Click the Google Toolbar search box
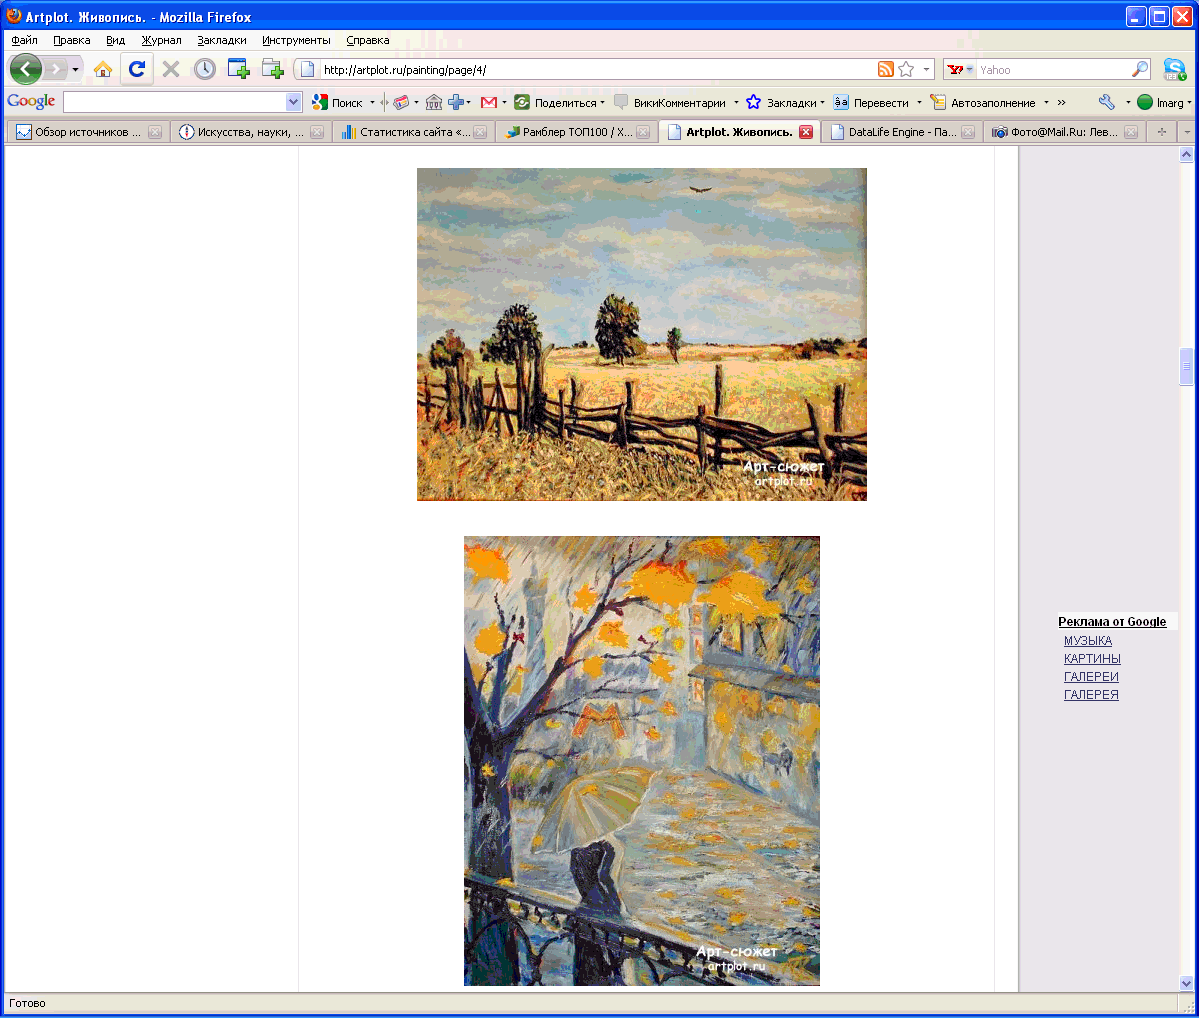Image resolution: width=1199 pixels, height=1018 pixels. pos(174,102)
